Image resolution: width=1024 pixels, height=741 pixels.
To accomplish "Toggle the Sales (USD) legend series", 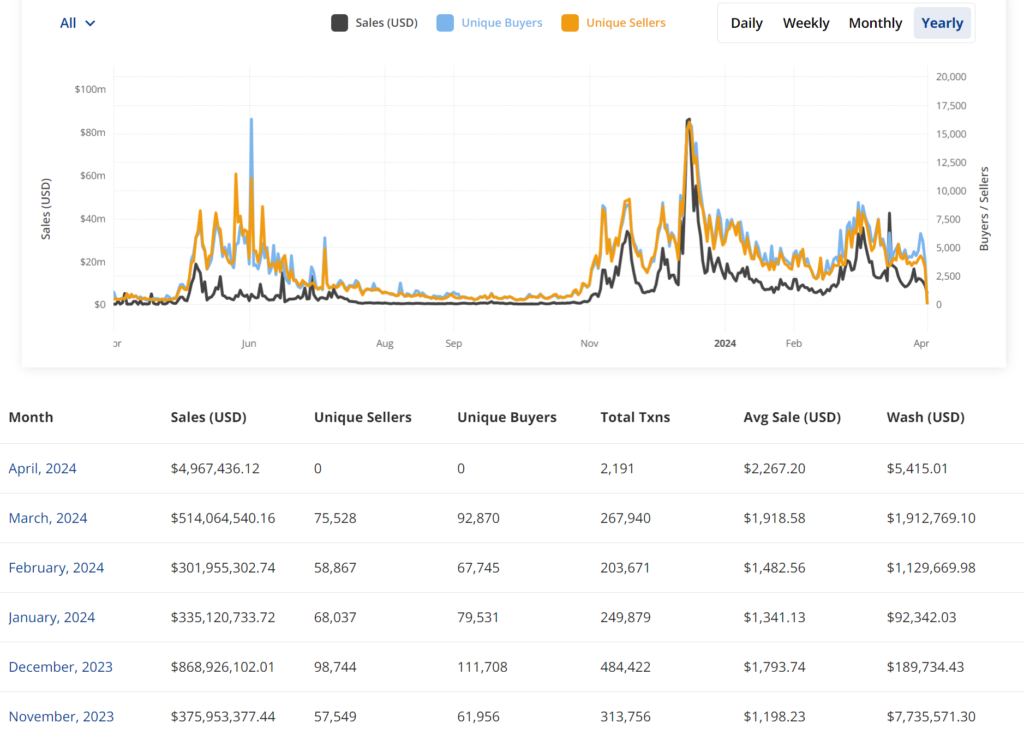I will pyautogui.click(x=374, y=23).
